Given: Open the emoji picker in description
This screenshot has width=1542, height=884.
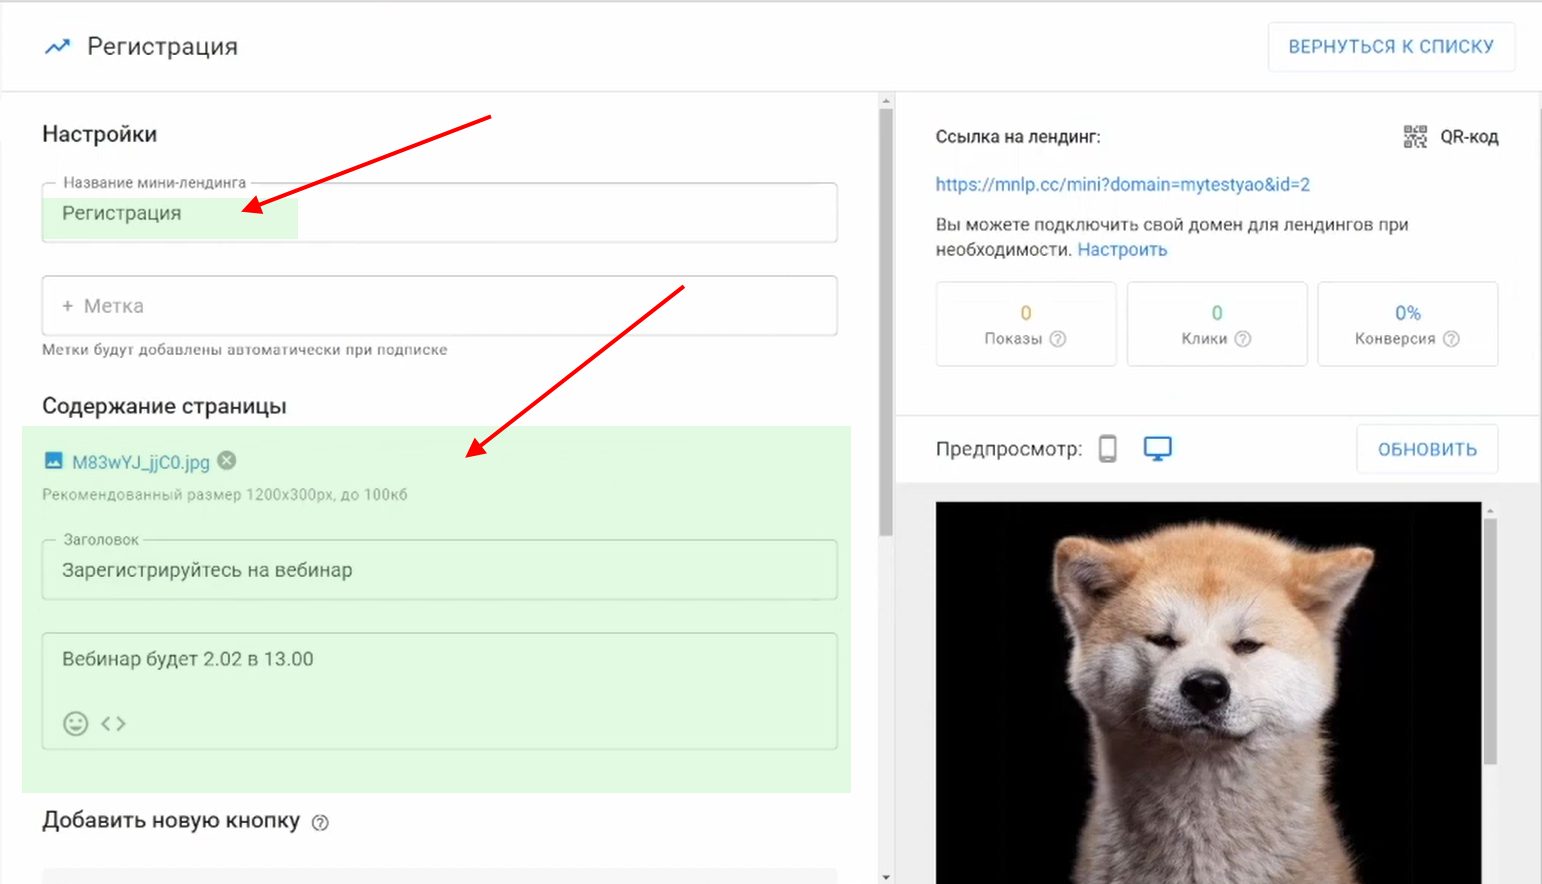Looking at the screenshot, I should [x=76, y=723].
